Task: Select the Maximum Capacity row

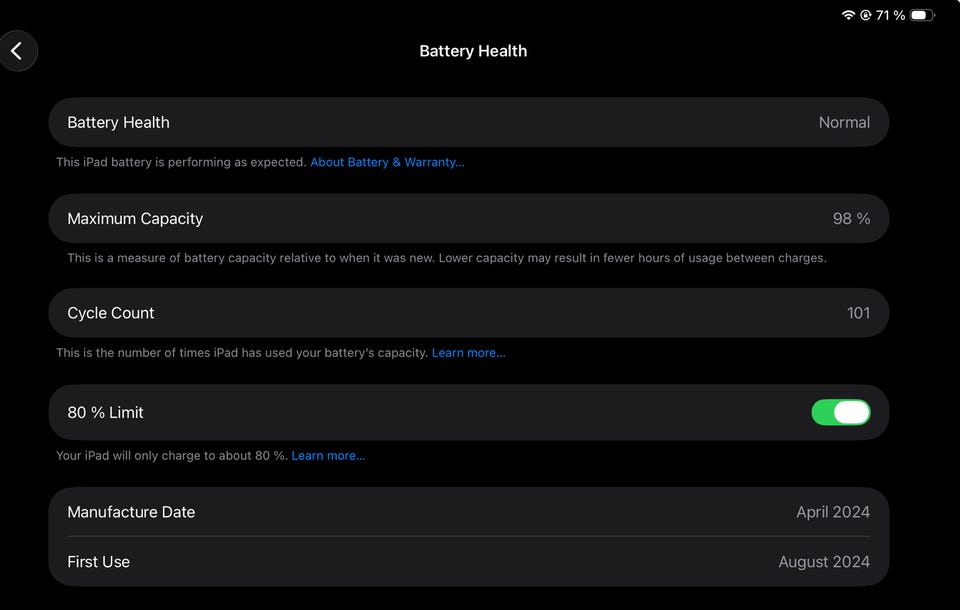Action: [x=468, y=219]
